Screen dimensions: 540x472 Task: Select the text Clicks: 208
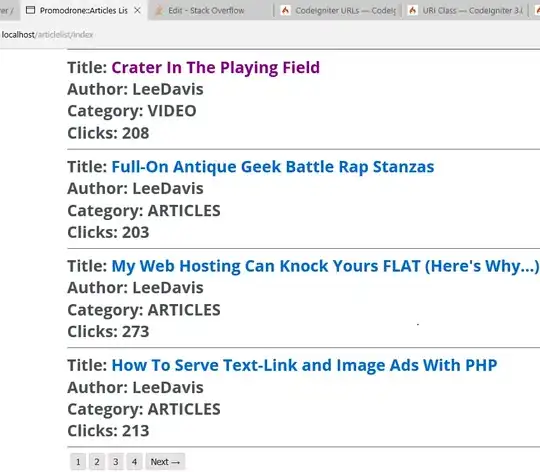click(108, 133)
